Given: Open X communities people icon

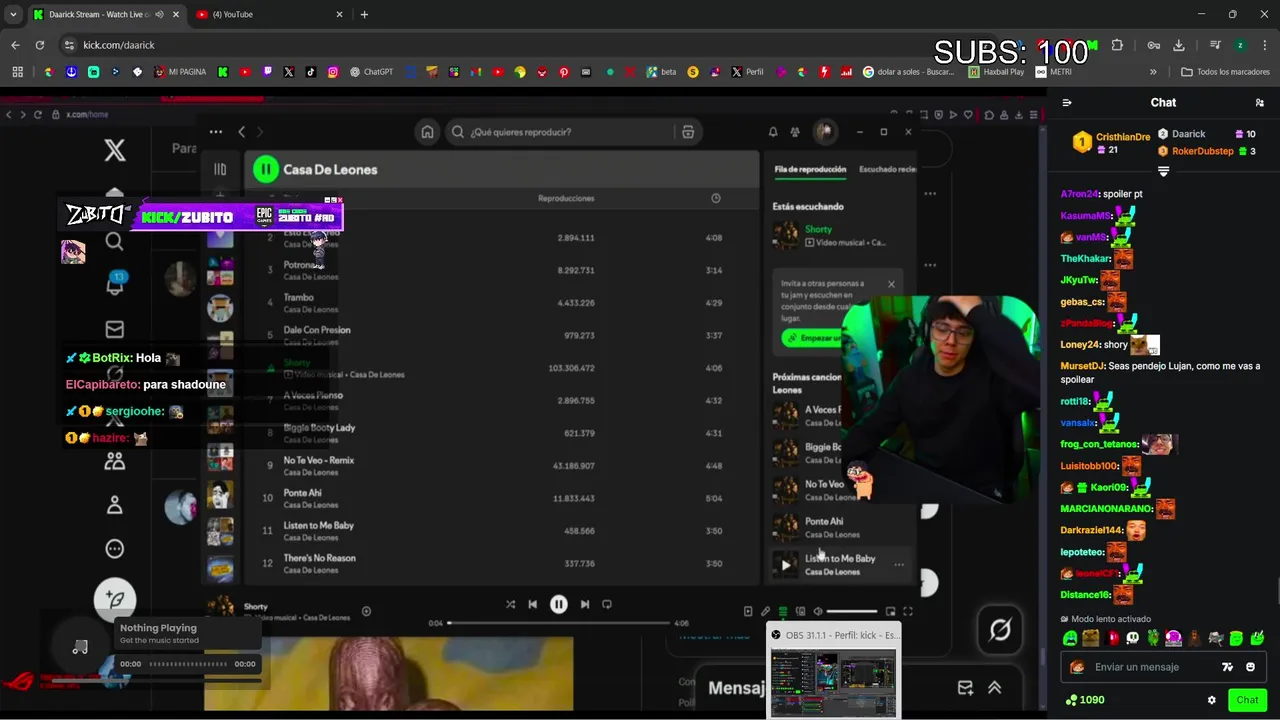Looking at the screenshot, I should pos(115,461).
